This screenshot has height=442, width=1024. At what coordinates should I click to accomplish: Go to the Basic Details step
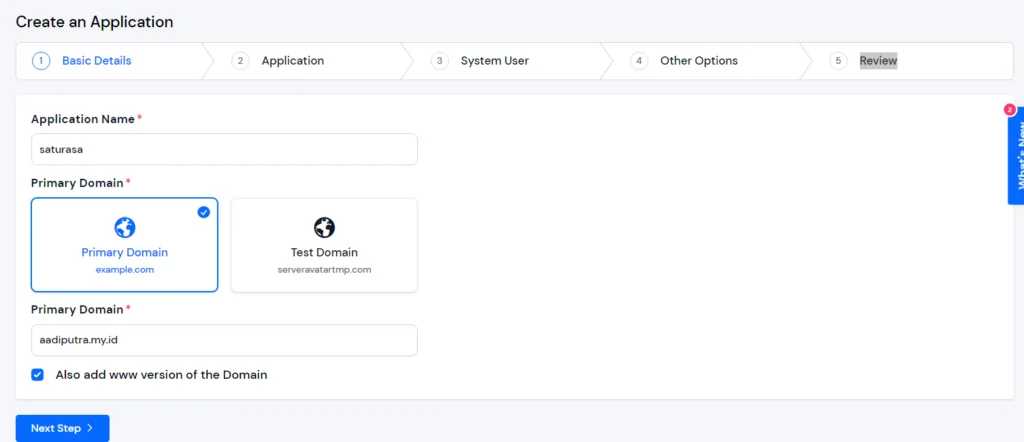pos(97,61)
